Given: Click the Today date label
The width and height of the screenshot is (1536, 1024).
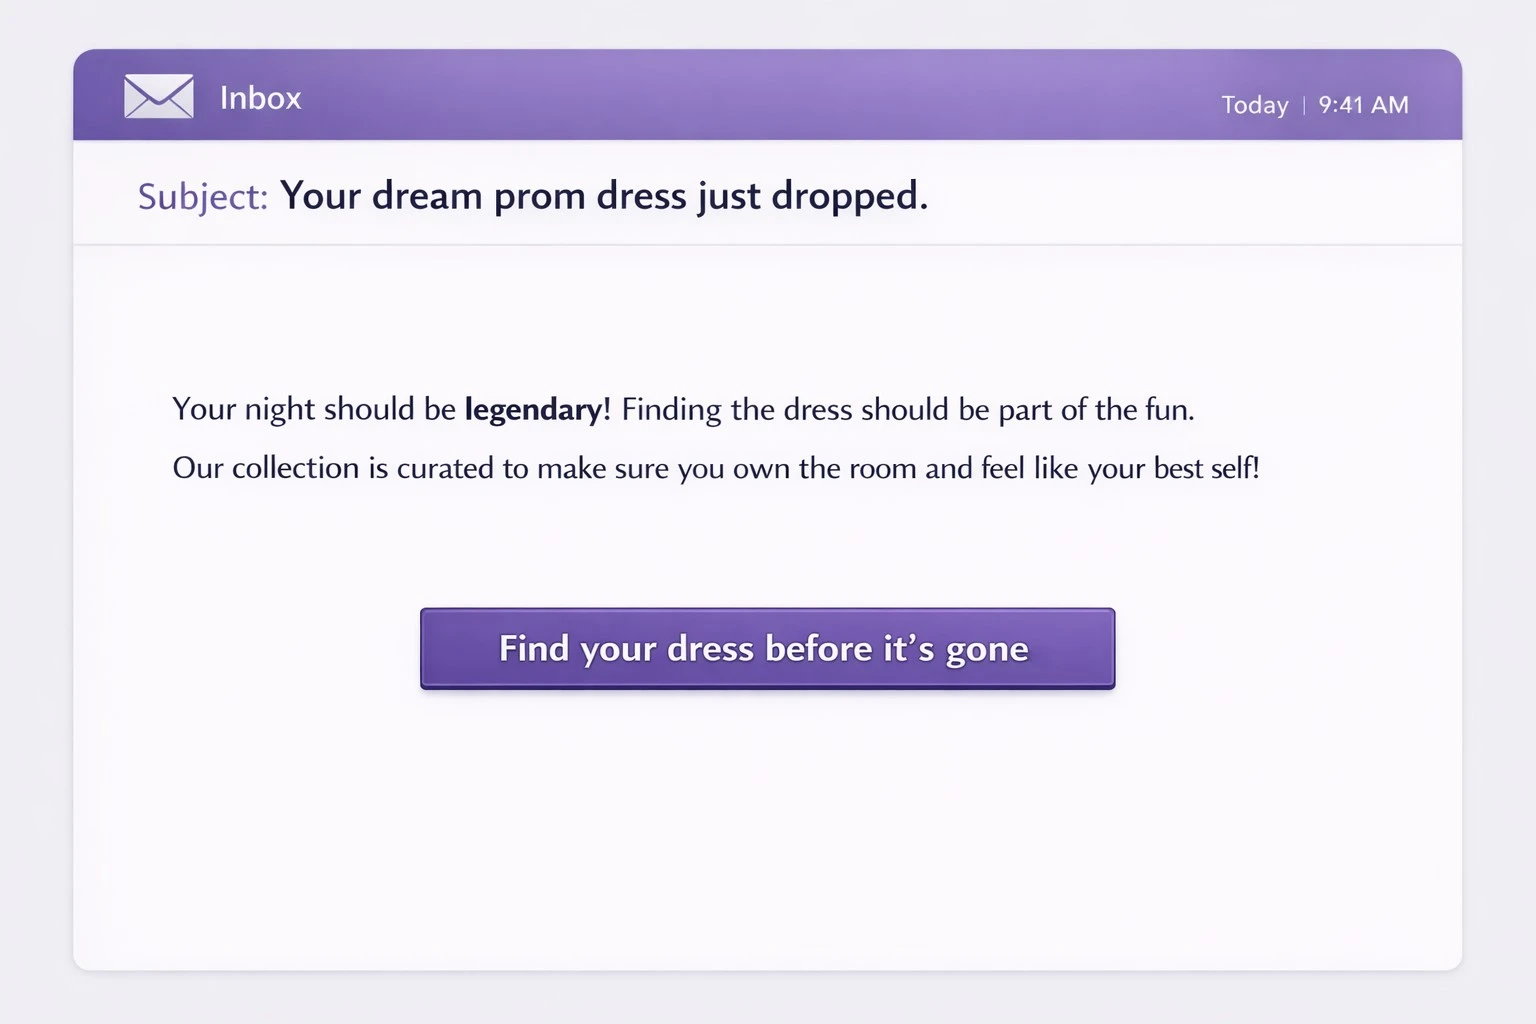Looking at the screenshot, I should 1254,105.
